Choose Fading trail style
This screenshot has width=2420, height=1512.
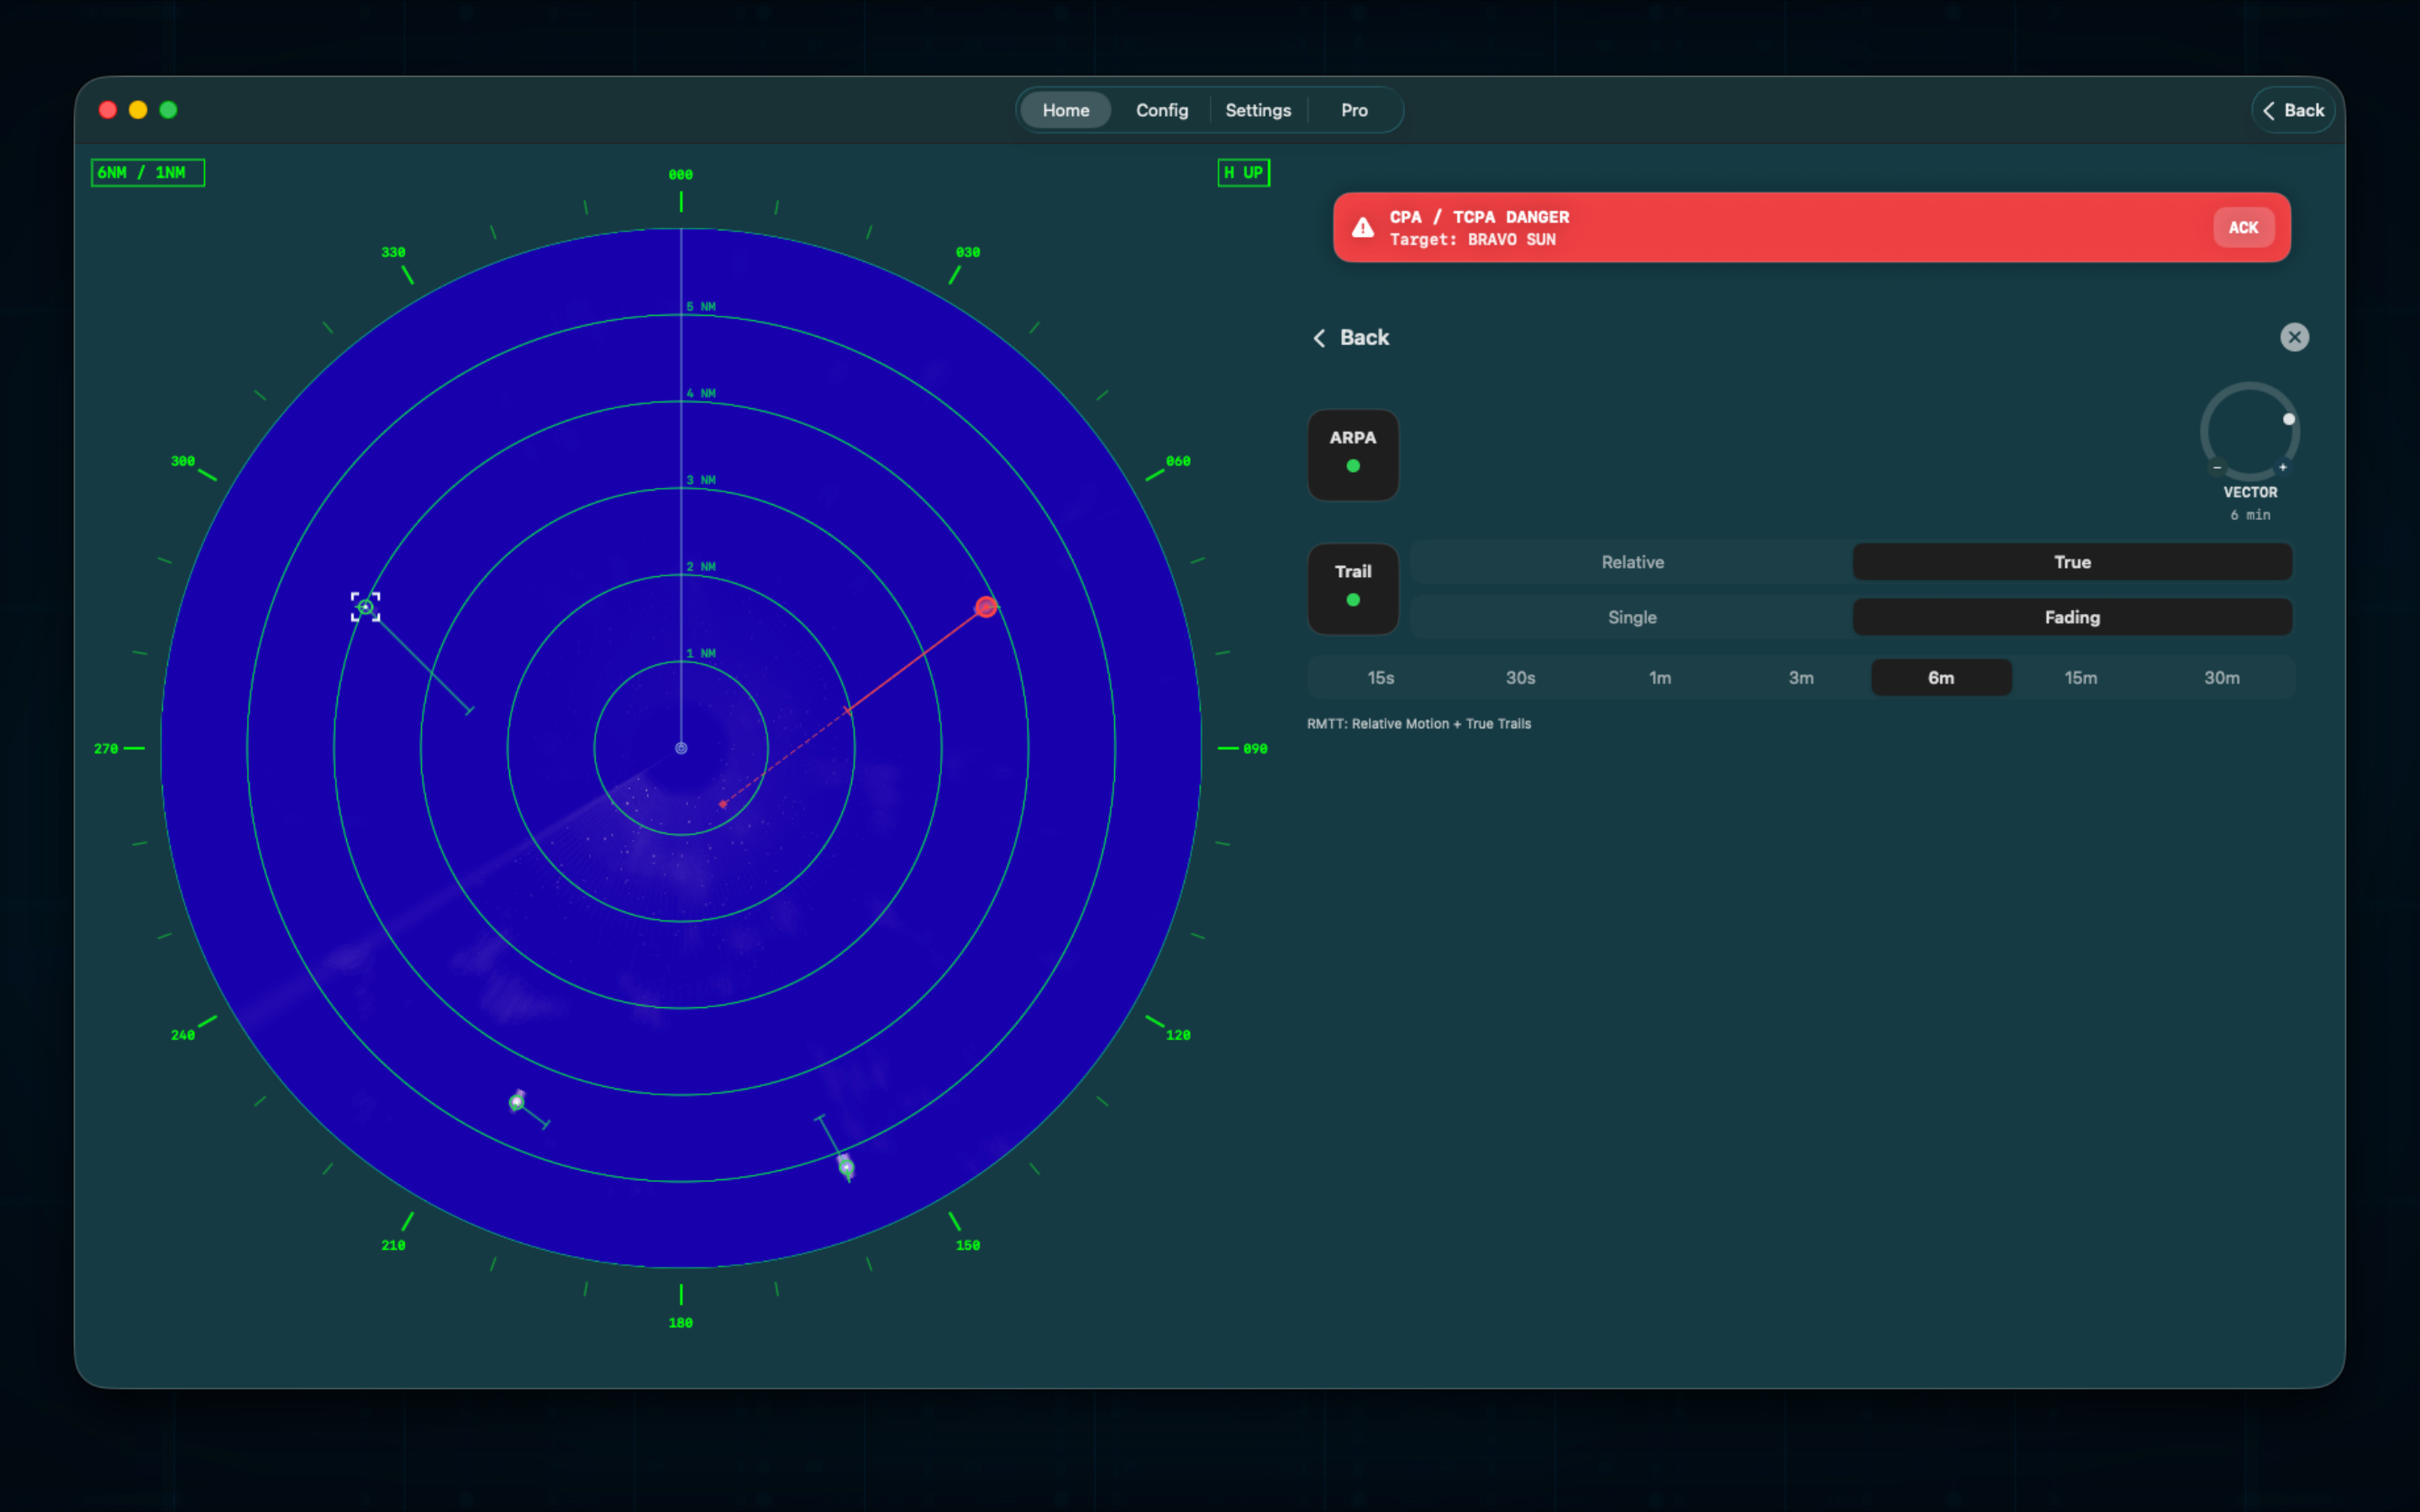tap(2072, 617)
